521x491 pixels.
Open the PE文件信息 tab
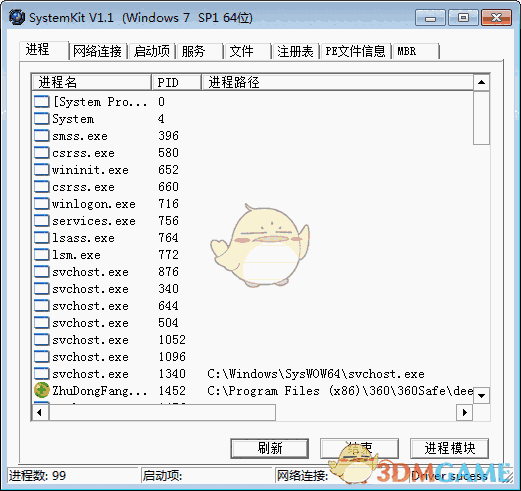coord(356,52)
